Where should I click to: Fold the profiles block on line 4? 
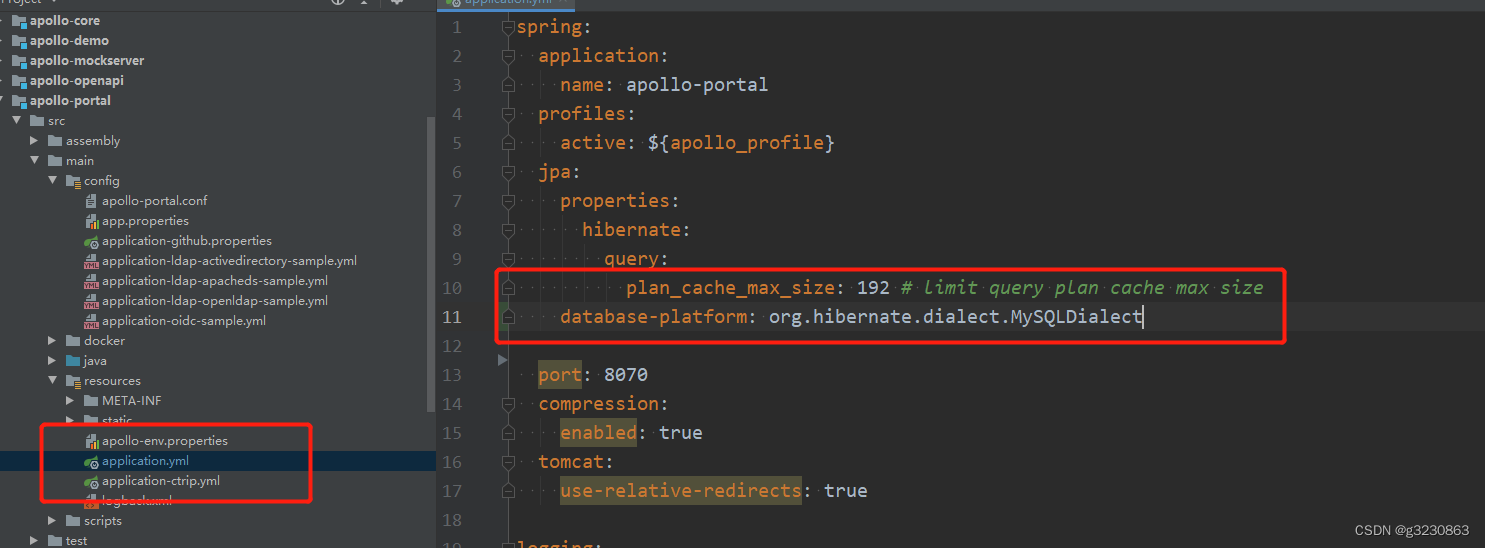pyautogui.click(x=508, y=115)
